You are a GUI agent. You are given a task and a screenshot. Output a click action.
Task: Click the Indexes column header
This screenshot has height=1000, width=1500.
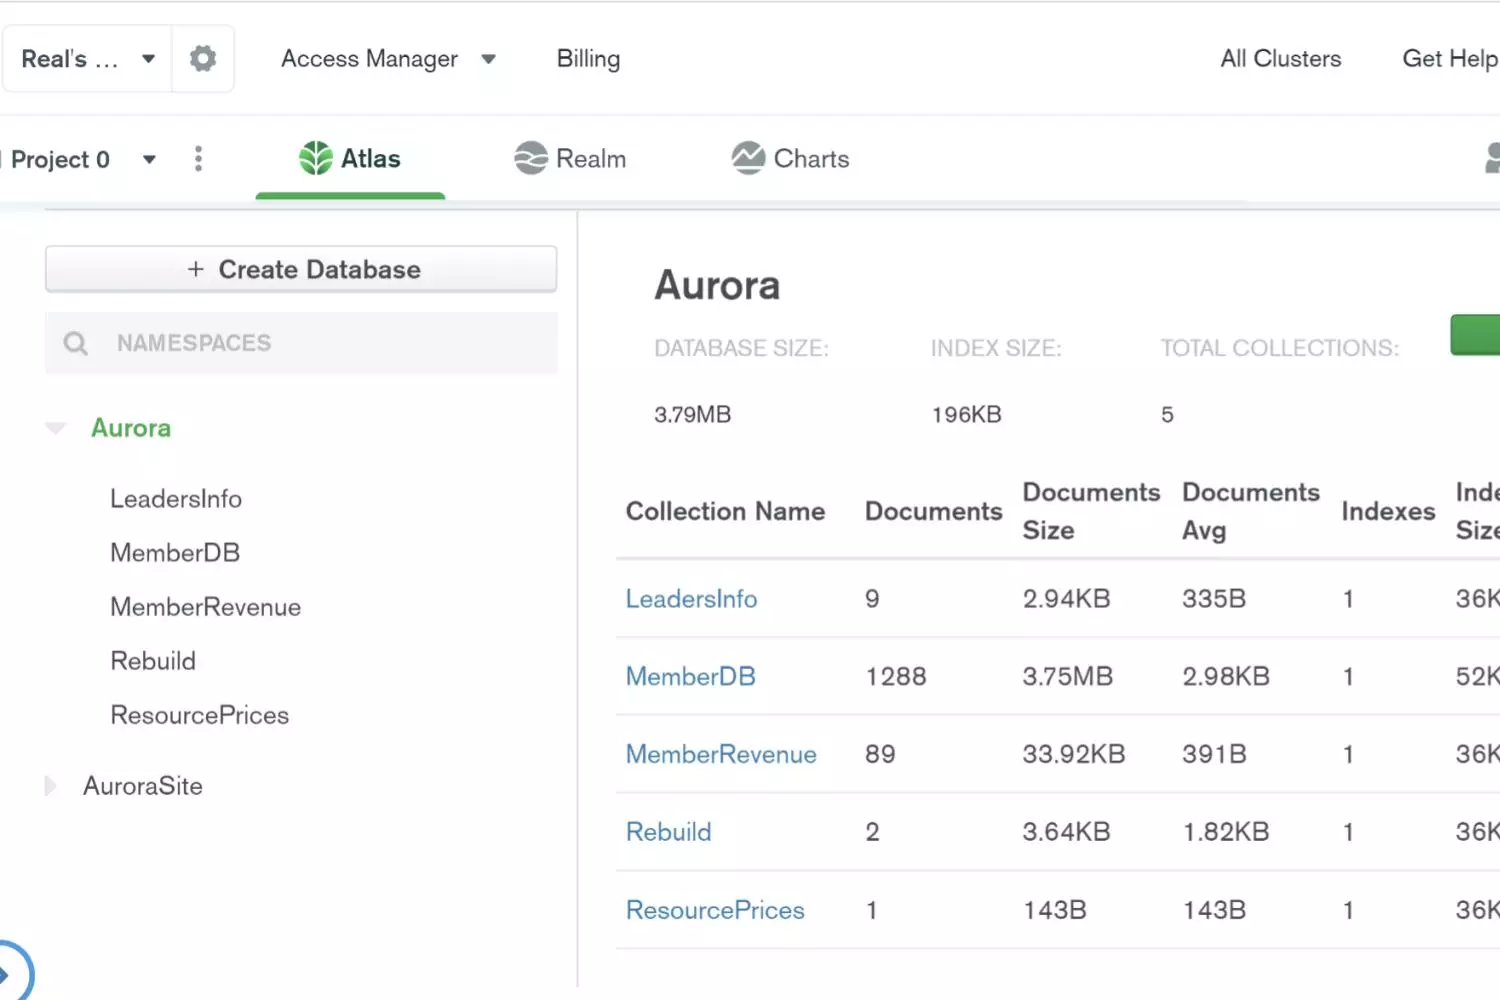click(x=1388, y=511)
